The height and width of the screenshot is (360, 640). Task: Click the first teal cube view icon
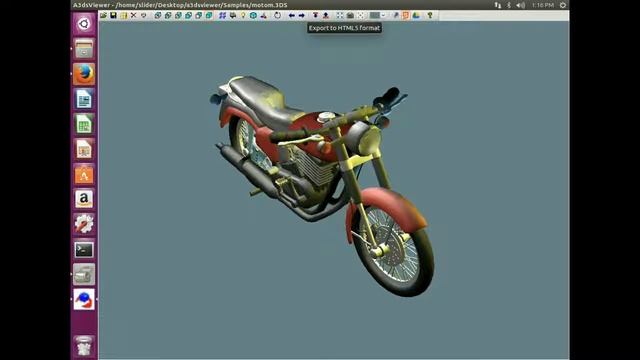[158, 16]
